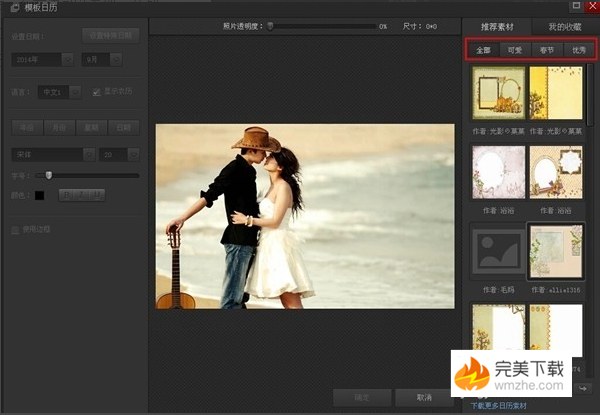Click the Bold text style button
600x415 pixels.
65,195
